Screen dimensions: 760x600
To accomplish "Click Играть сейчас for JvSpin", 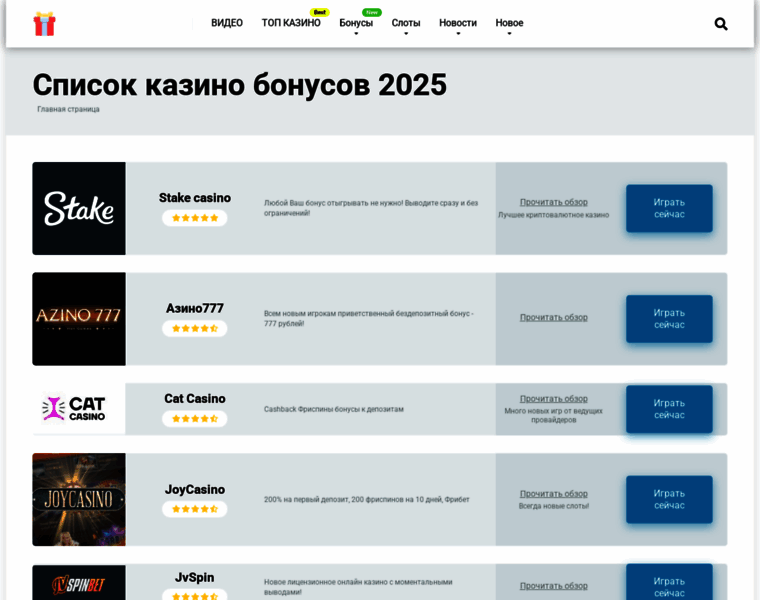I will pos(669,582).
